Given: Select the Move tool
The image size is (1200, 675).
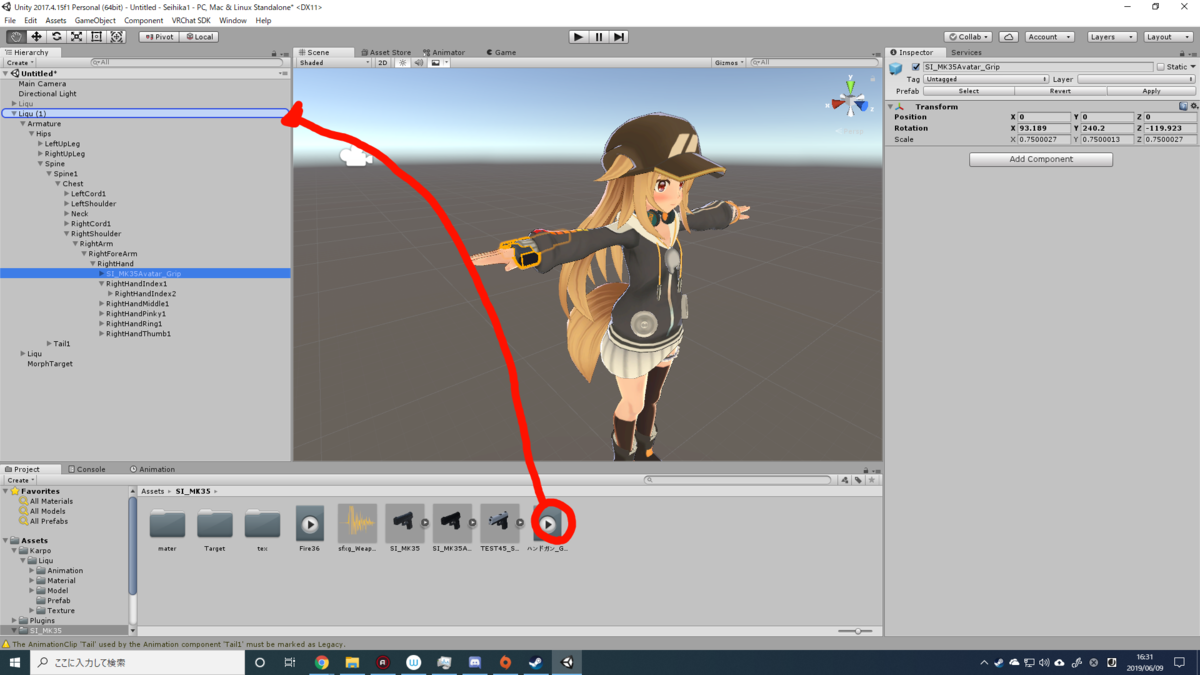Looking at the screenshot, I should pos(36,37).
